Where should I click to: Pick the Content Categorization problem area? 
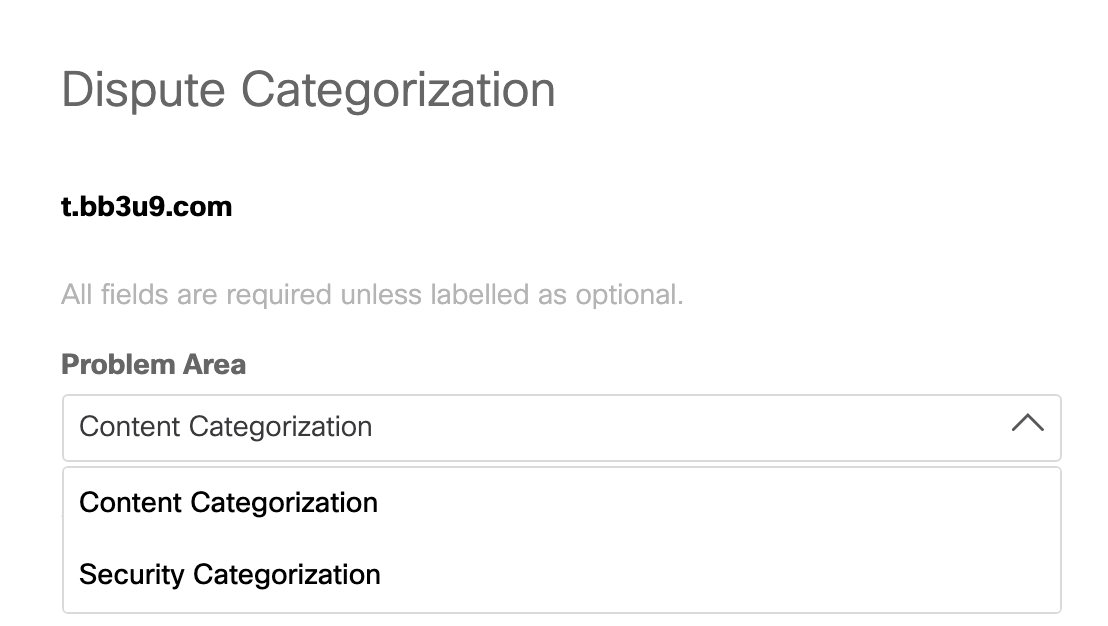coord(228,502)
